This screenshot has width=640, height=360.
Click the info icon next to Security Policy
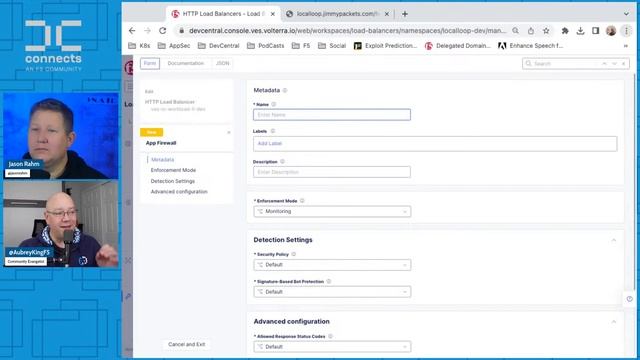[293, 254]
